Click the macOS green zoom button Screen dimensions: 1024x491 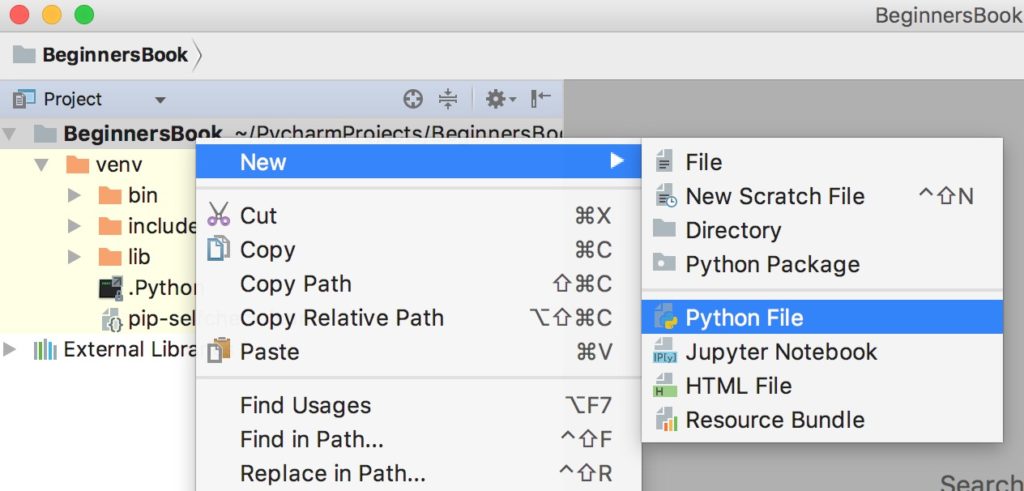(x=84, y=14)
